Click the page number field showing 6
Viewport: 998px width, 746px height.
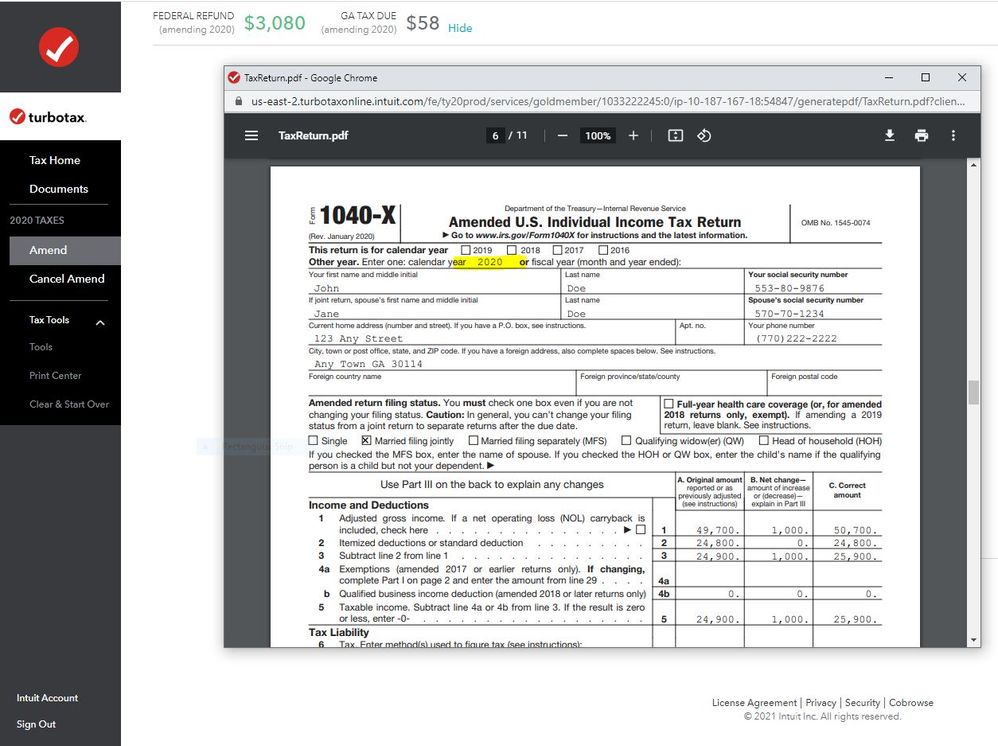[495, 136]
